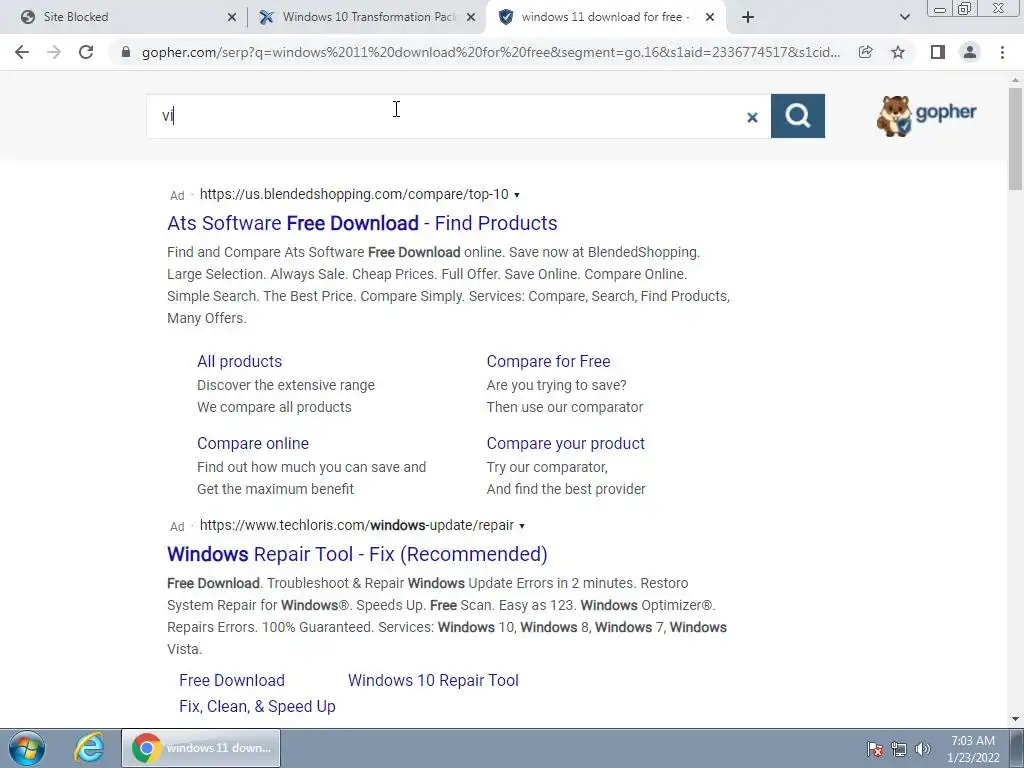Open Ats Software Free Download result
This screenshot has width=1024, height=768.
(x=362, y=223)
